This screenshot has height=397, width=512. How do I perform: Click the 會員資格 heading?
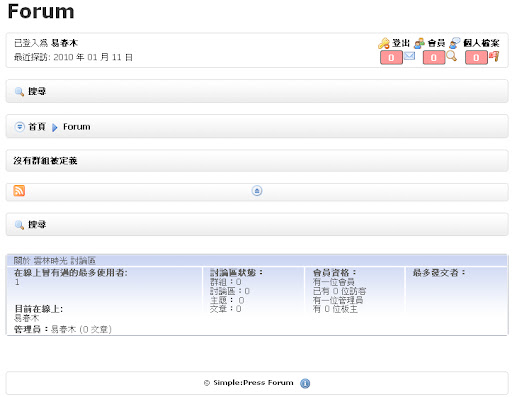point(335,273)
